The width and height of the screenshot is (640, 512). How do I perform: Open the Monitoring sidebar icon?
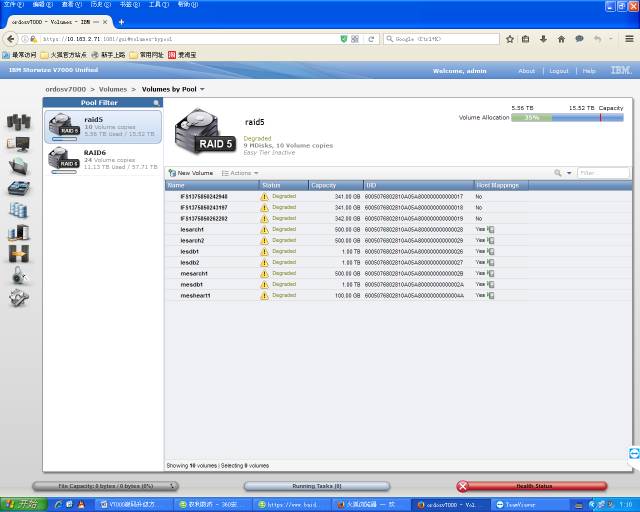coord(18,144)
